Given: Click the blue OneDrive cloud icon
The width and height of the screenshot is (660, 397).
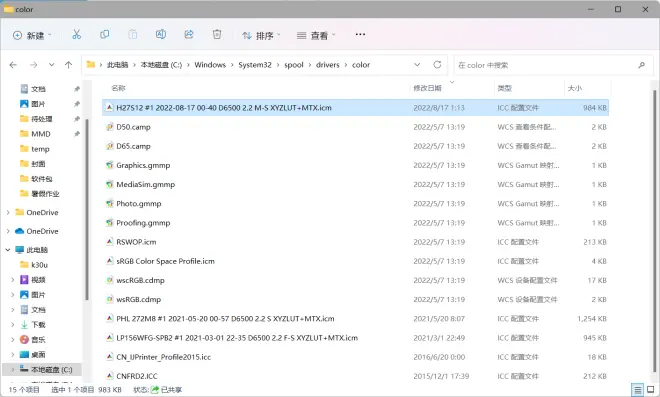Looking at the screenshot, I should click(x=19, y=231).
